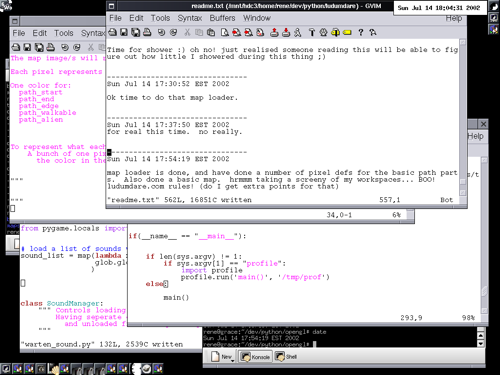
Task: Click Shell icon in readme.txt GVIM toolbar
Action: tap(323, 32)
